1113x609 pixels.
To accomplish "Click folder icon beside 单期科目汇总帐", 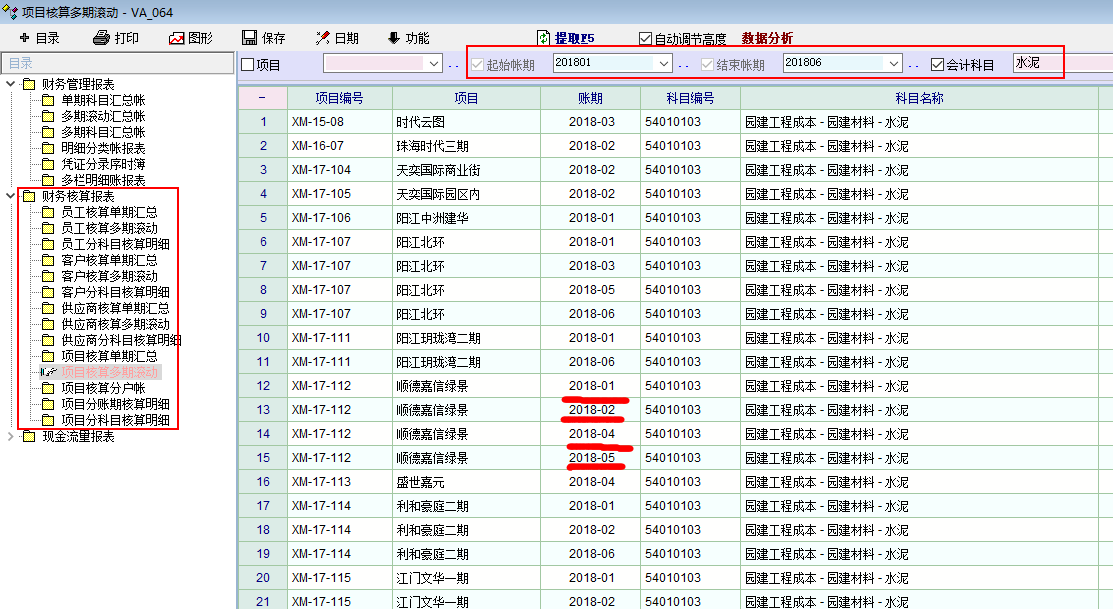I will point(48,100).
